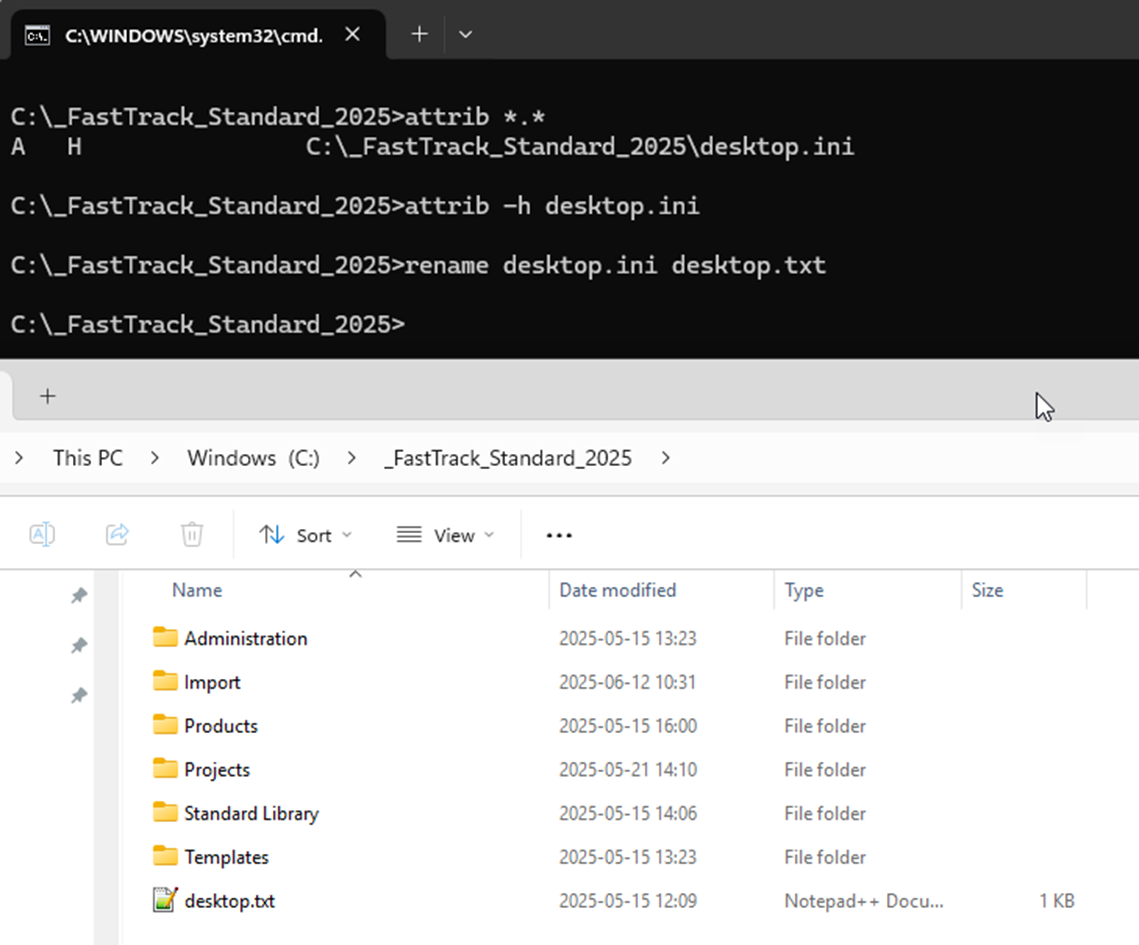Click the Products folder icon
Screen dimensions: 1139x945
pyautogui.click(x=165, y=725)
